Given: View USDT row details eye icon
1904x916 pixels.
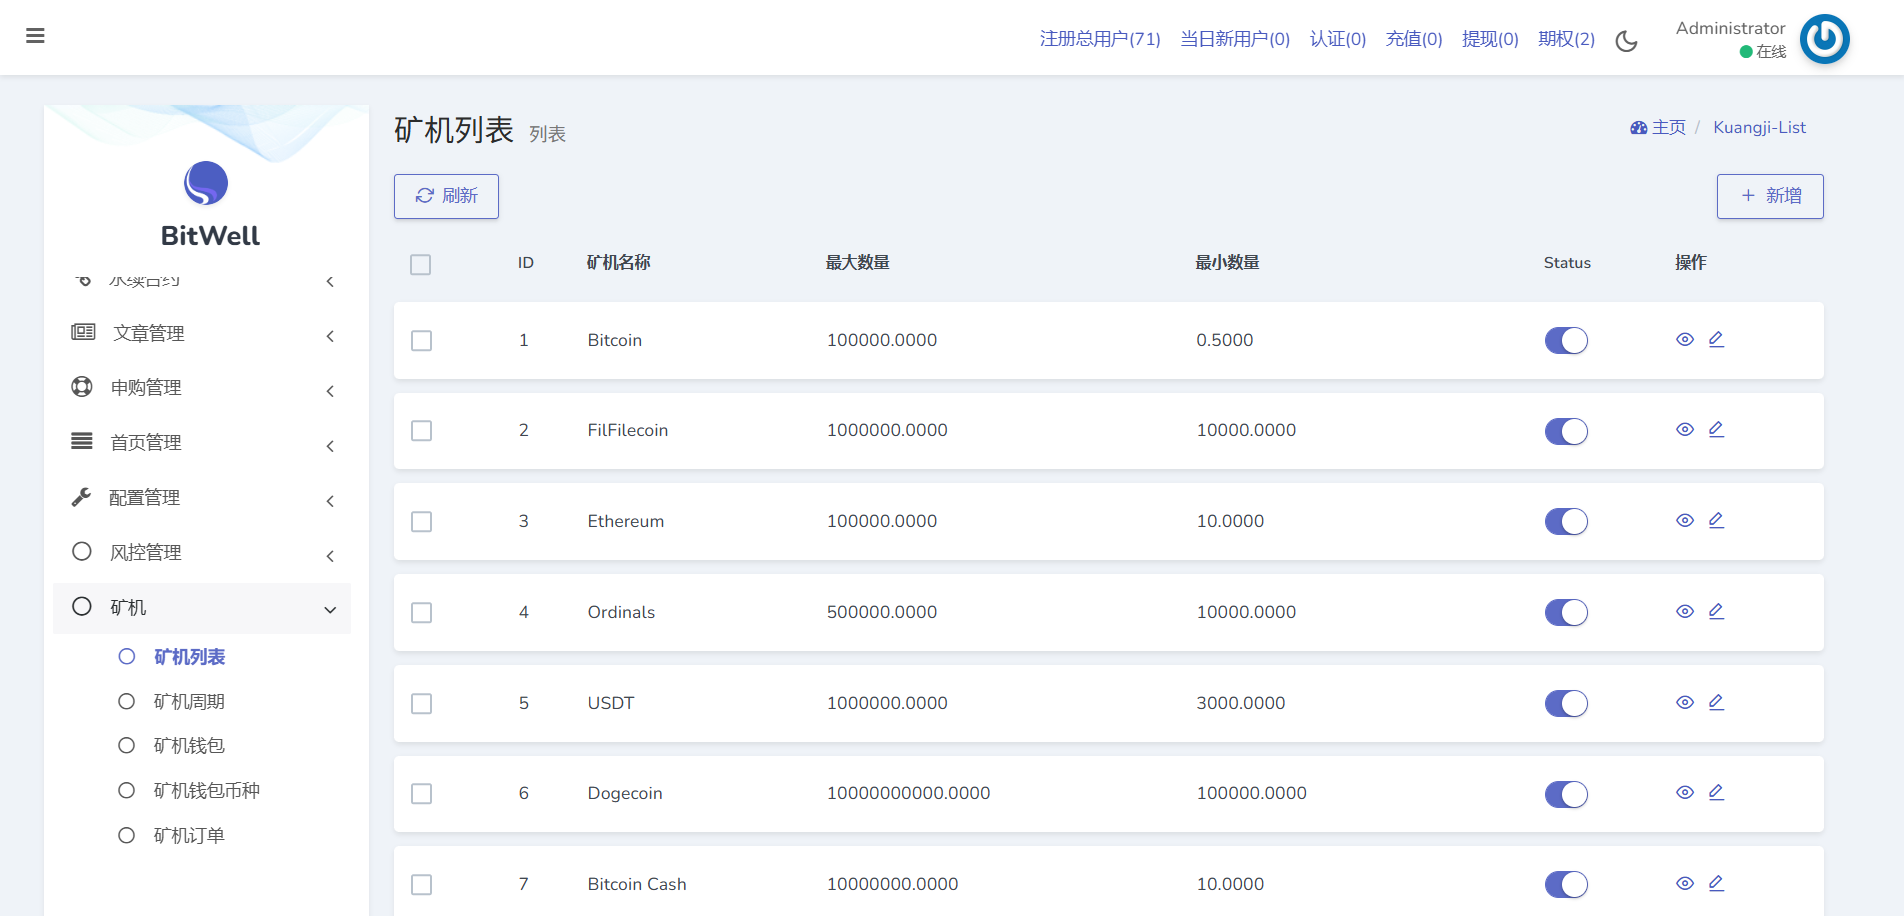Looking at the screenshot, I should 1685,703.
